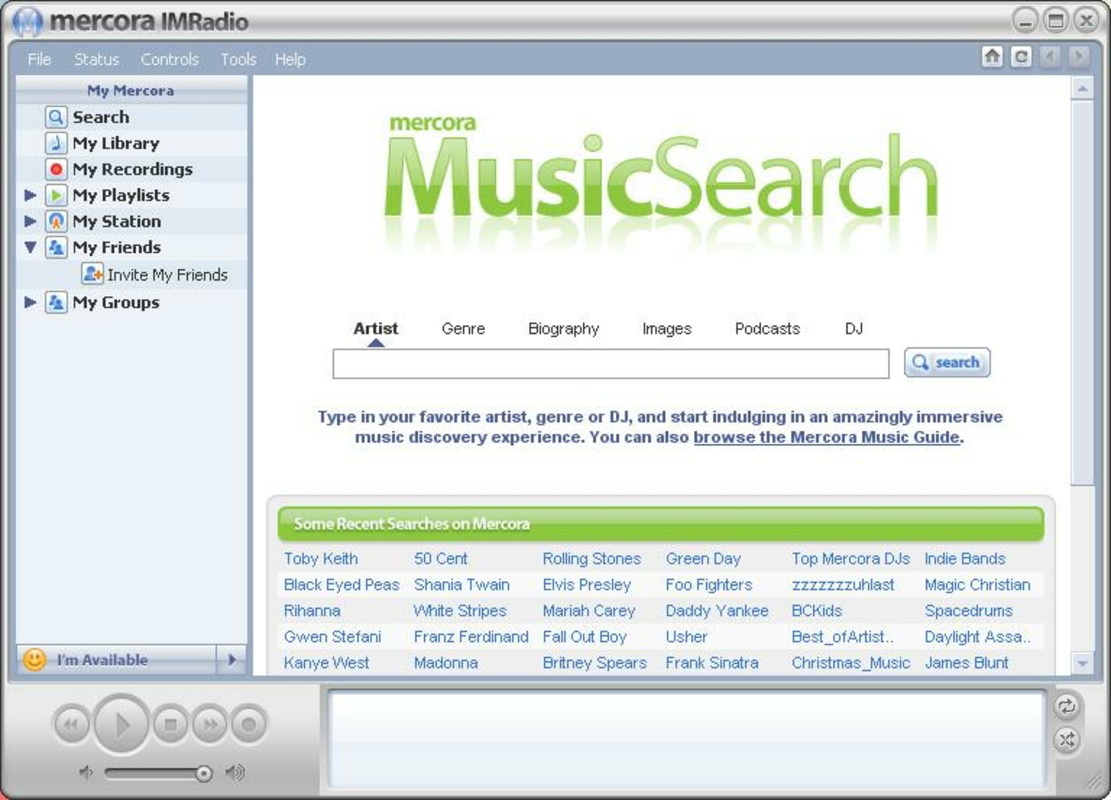Viewport: 1111px width, 800px height.
Task: Open the I'm Available status dropdown arrow
Action: [232, 660]
